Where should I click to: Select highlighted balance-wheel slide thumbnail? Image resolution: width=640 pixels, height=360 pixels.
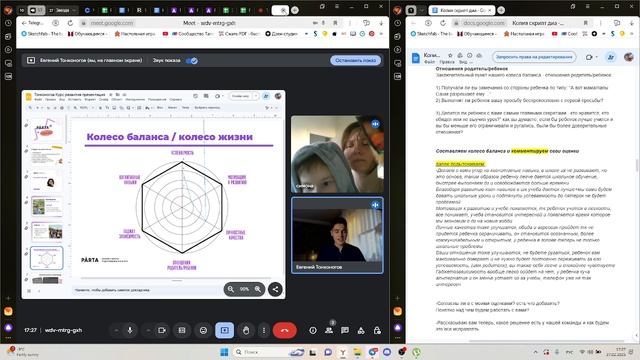(x=47, y=258)
